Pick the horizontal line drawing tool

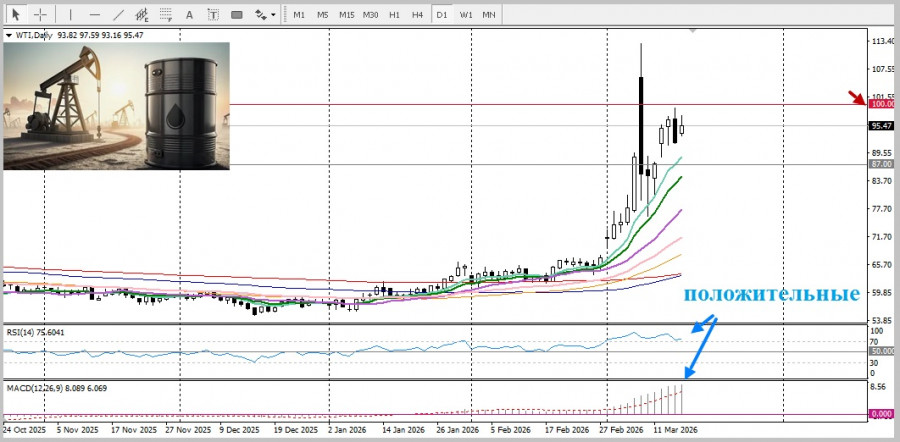point(94,15)
